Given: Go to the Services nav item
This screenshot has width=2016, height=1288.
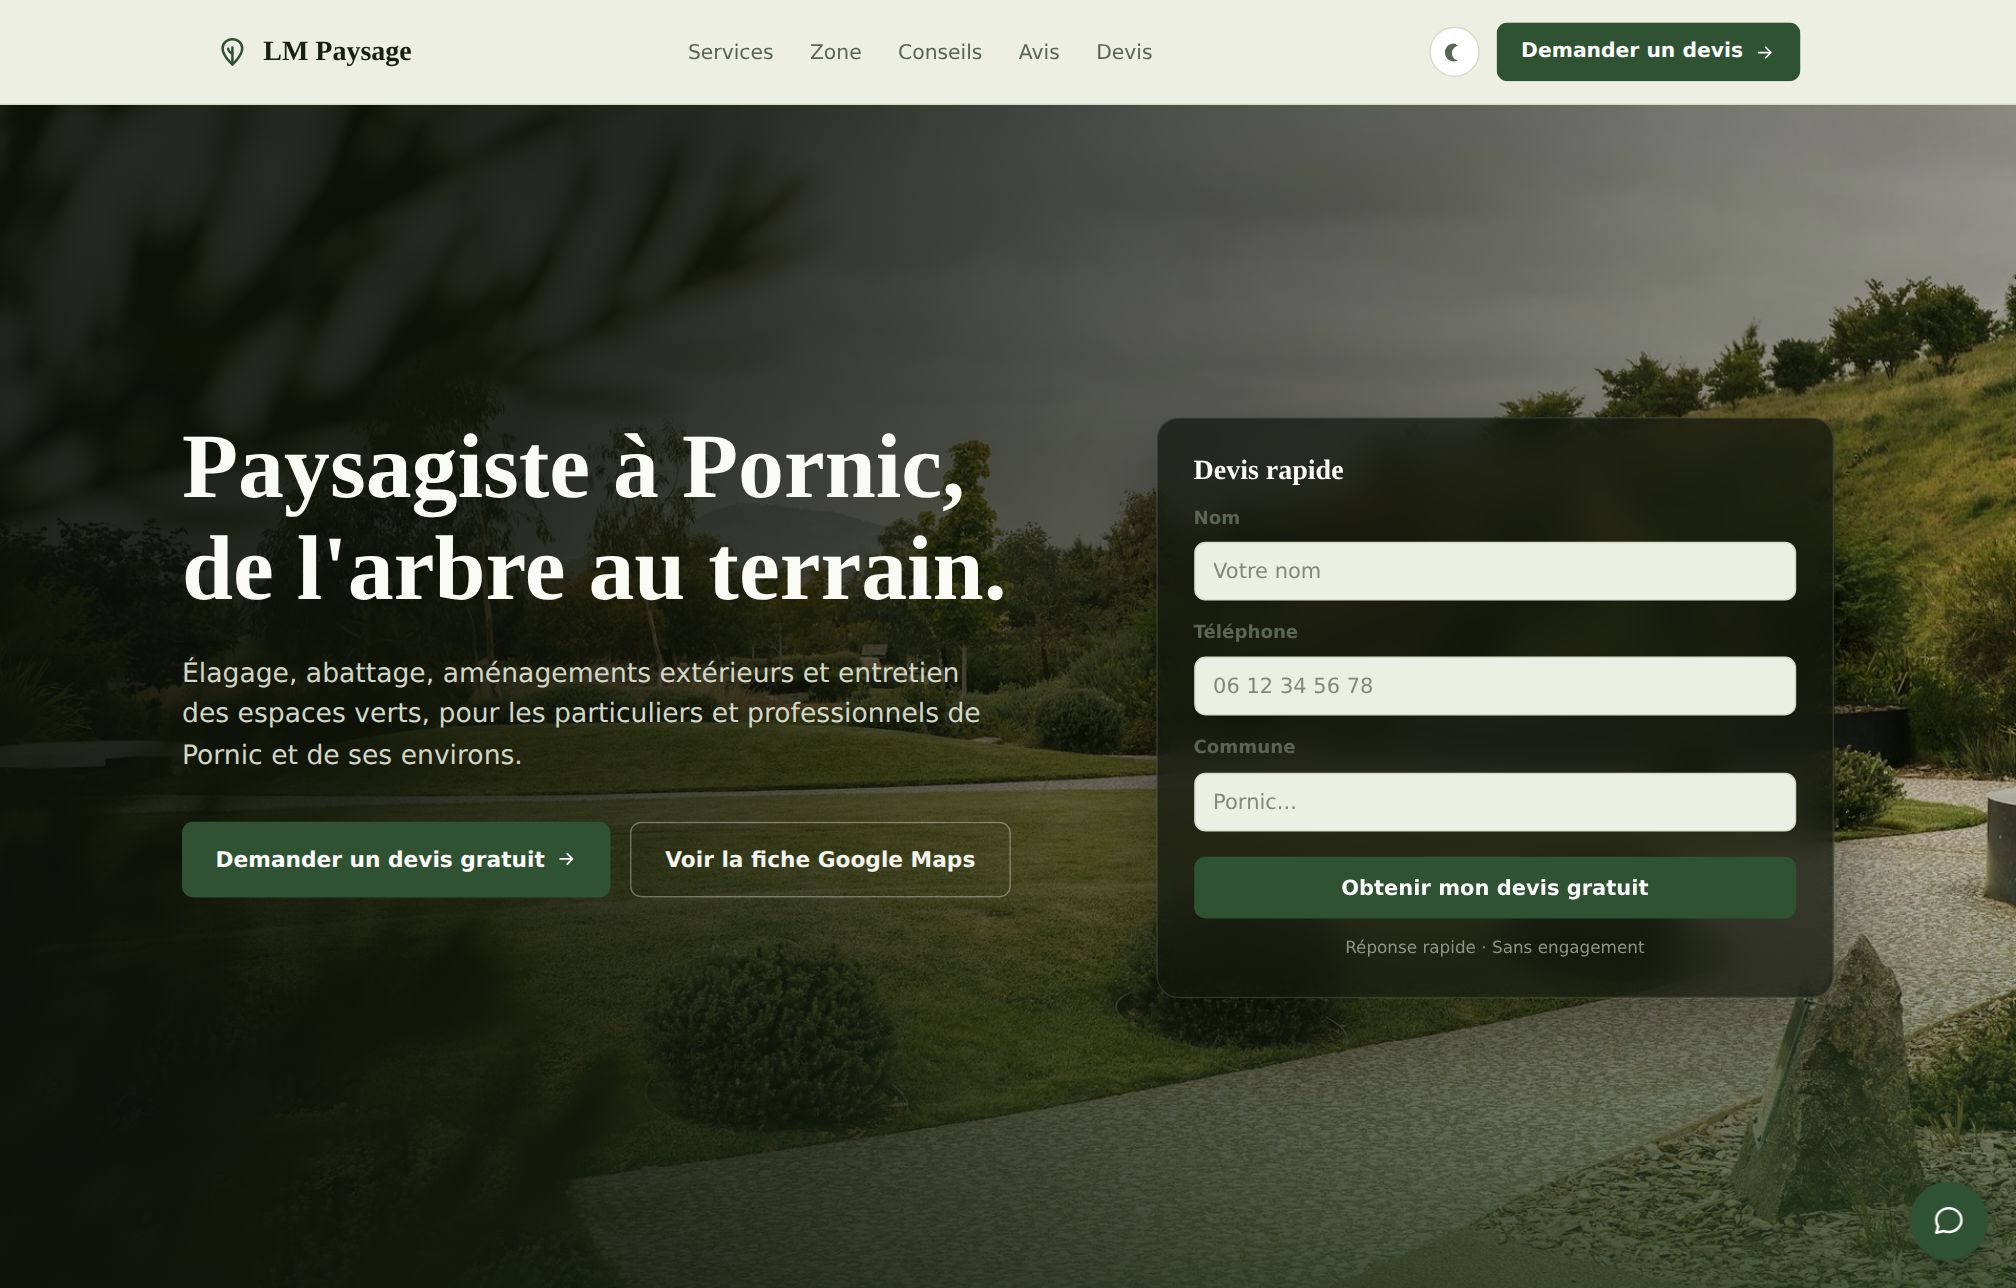Looking at the screenshot, I should pyautogui.click(x=730, y=52).
